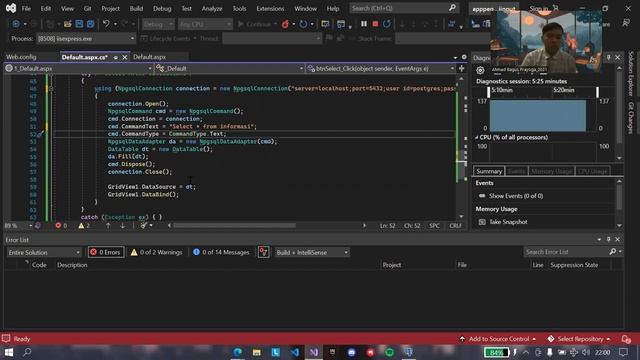This screenshot has width=640, height=360.
Task: Switch to the Web.config tab
Action: (21, 57)
